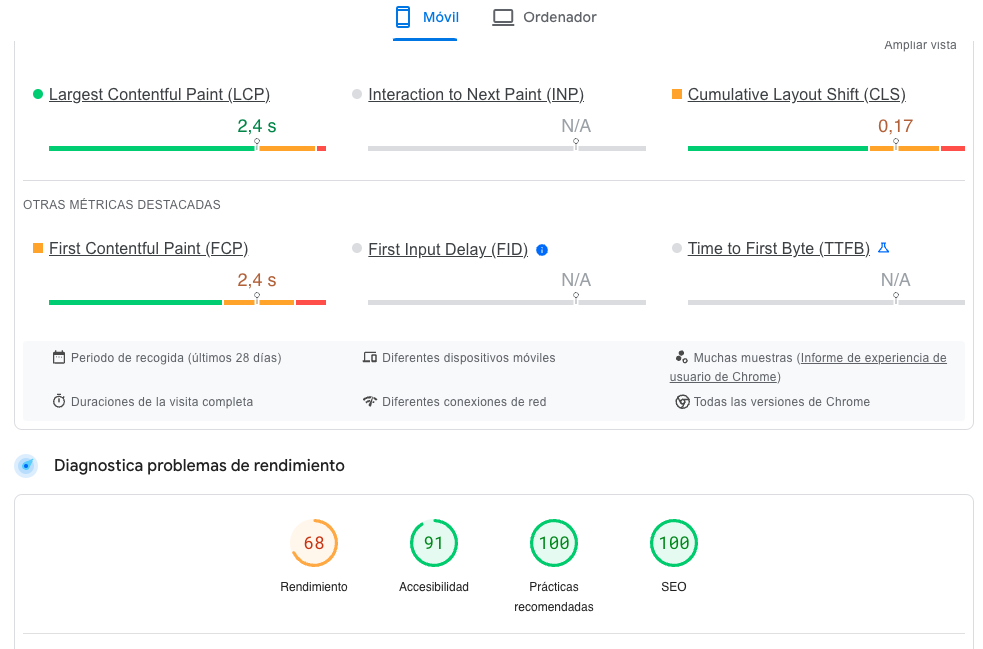Switch to the Móvil tab
This screenshot has width=983, height=649.
425,18
